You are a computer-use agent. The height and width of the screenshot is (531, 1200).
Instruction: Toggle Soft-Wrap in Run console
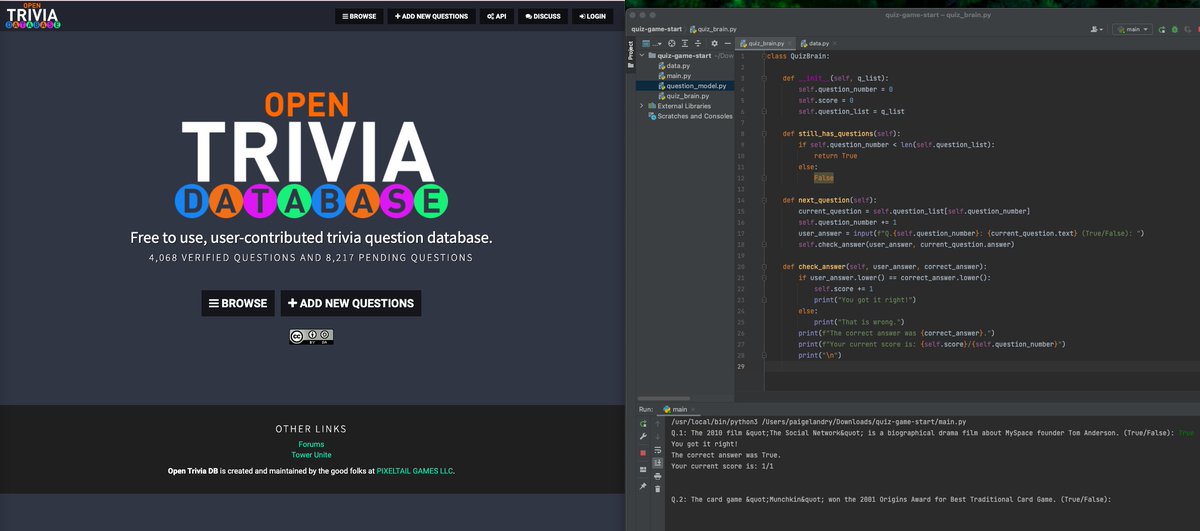tap(658, 450)
